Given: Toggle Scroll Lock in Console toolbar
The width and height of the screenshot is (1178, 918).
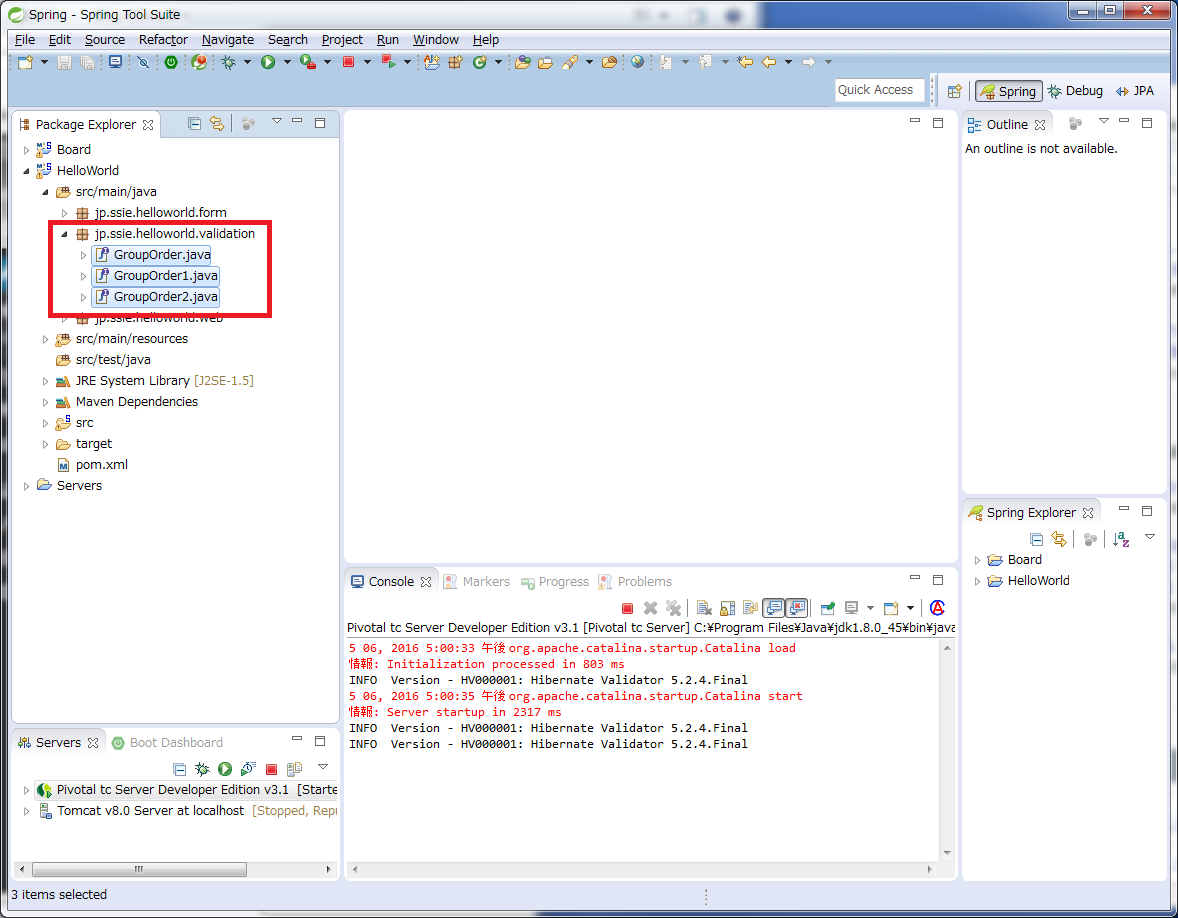Looking at the screenshot, I should [727, 608].
